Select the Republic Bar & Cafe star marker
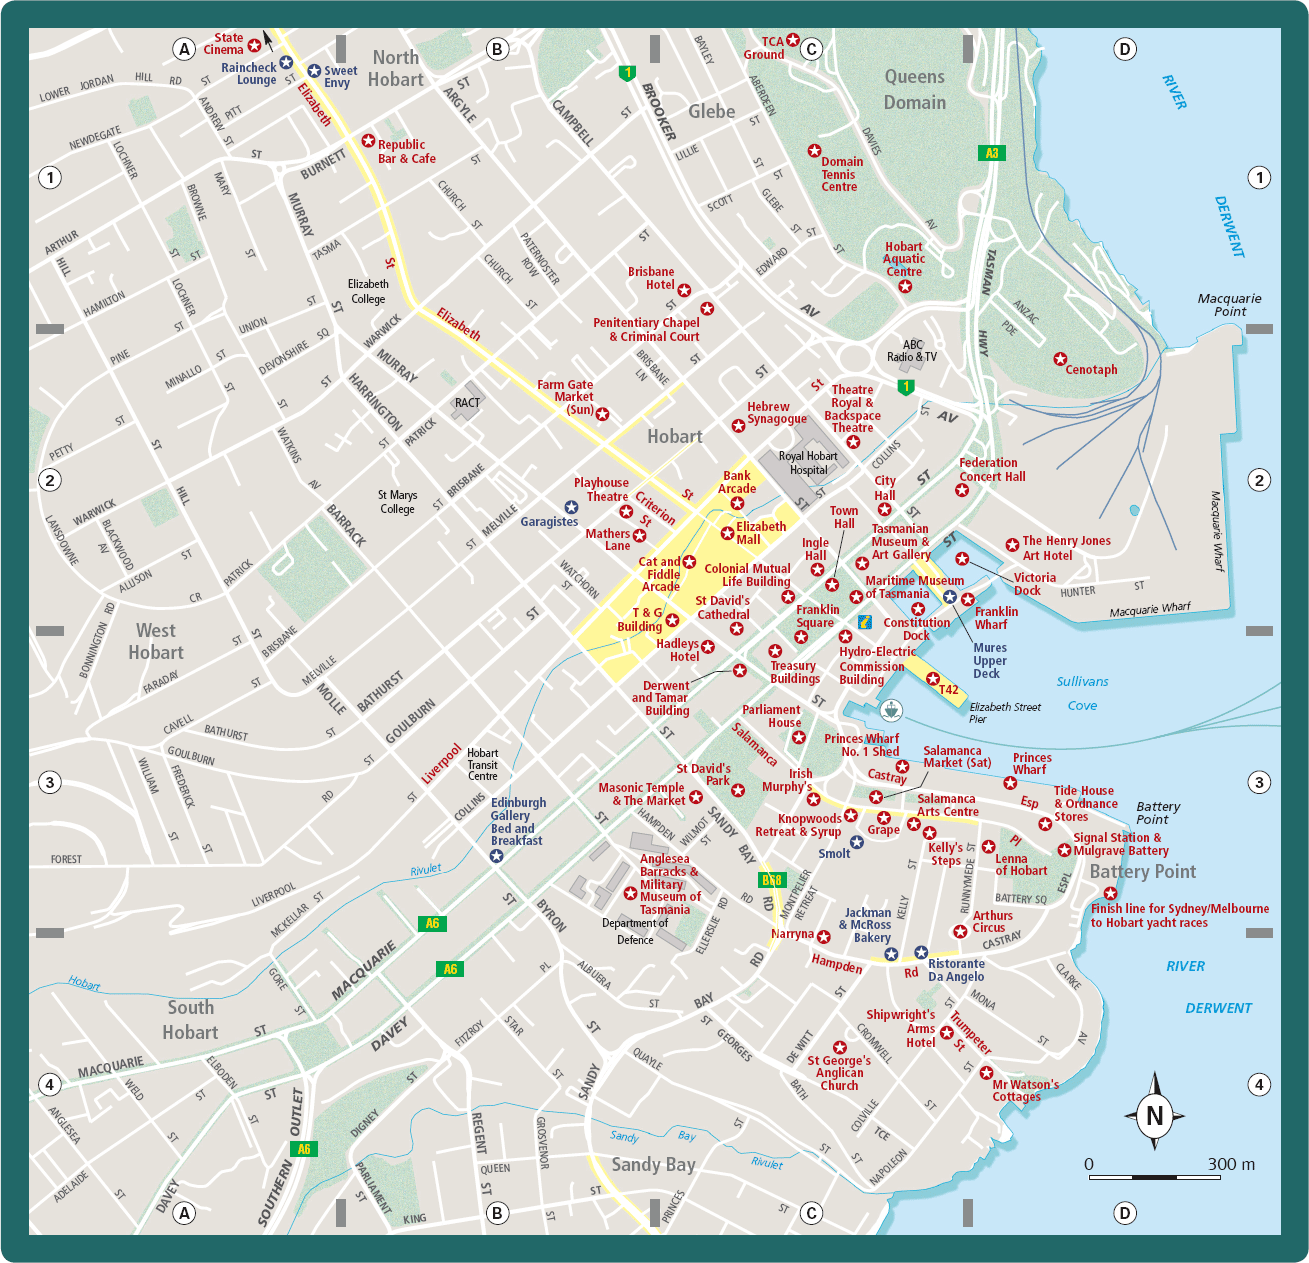Viewport: 1309px width, 1263px height. (368, 141)
